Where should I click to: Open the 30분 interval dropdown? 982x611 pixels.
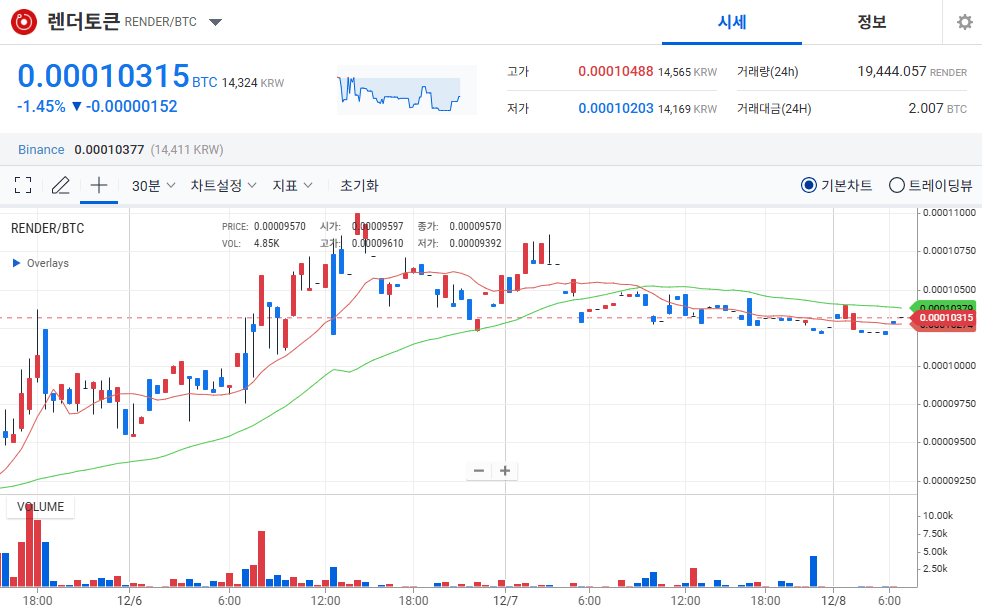click(x=153, y=186)
